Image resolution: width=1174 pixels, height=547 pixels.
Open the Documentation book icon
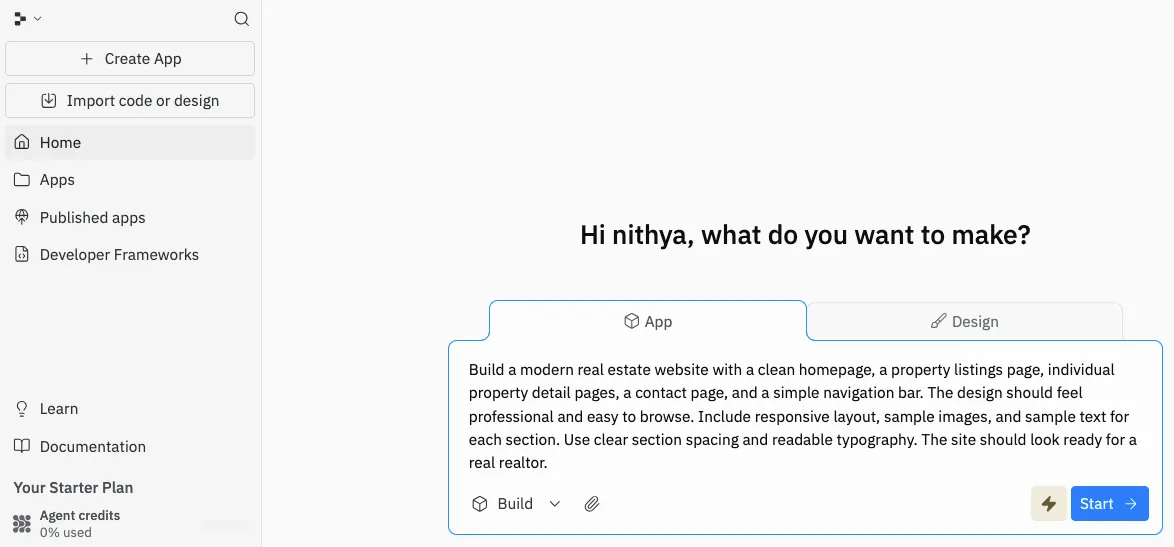click(22, 447)
